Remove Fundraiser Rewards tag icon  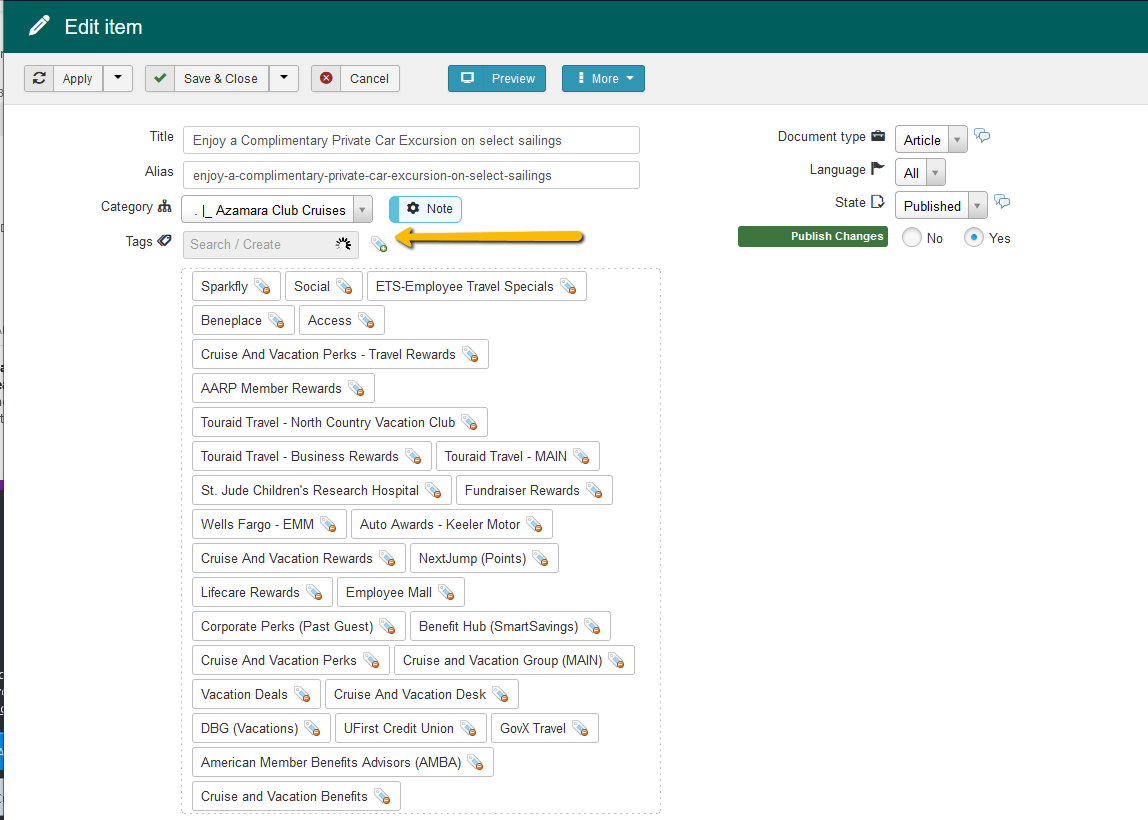[x=594, y=490]
